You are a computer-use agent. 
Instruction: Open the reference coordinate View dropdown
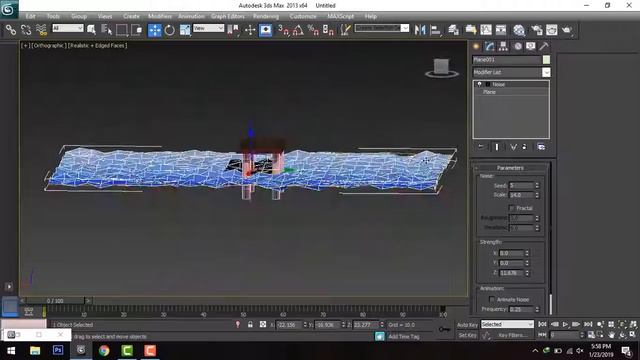point(209,28)
